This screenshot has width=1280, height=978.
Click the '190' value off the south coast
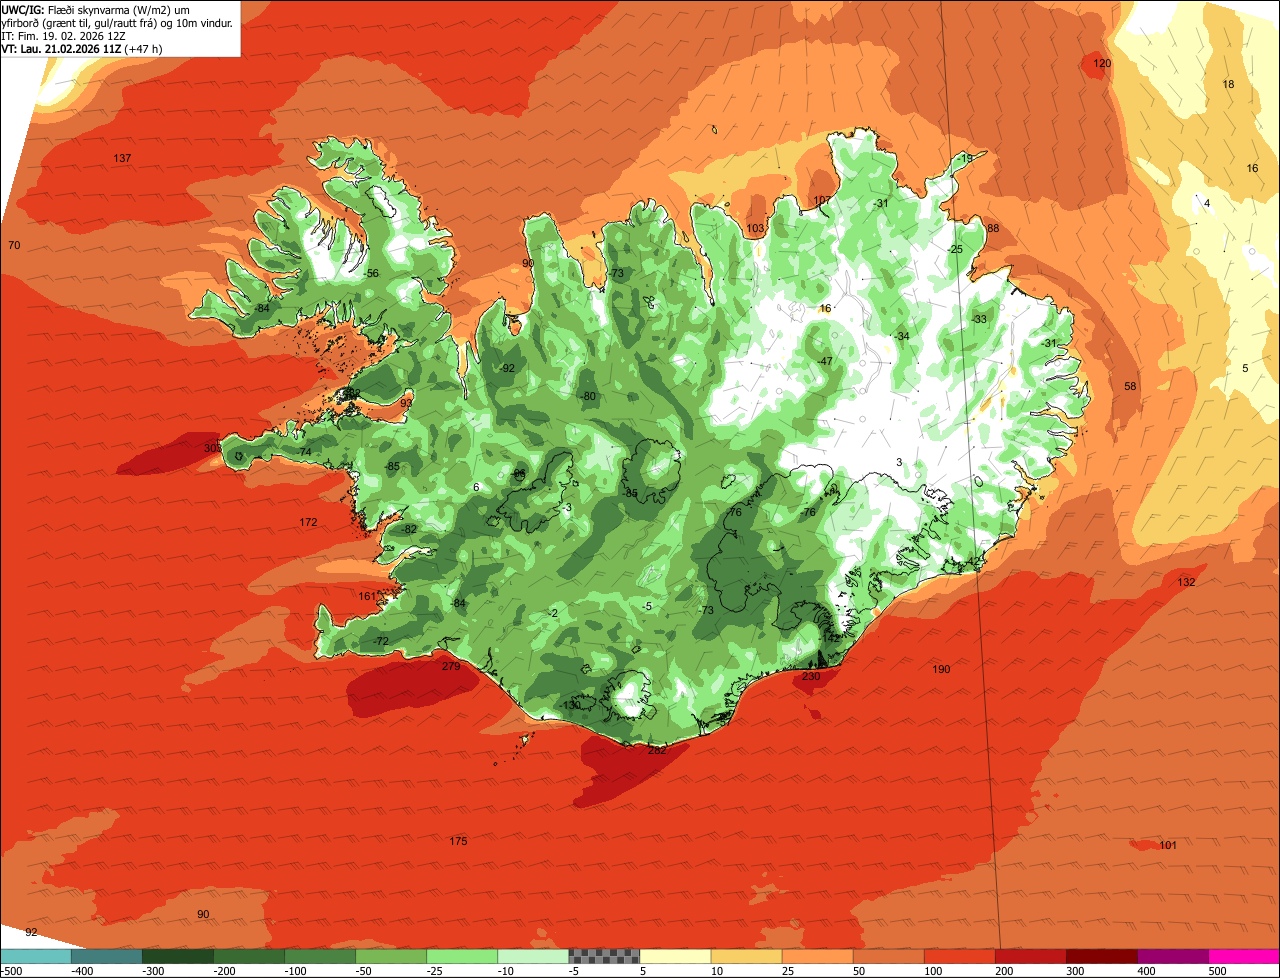[x=941, y=669]
